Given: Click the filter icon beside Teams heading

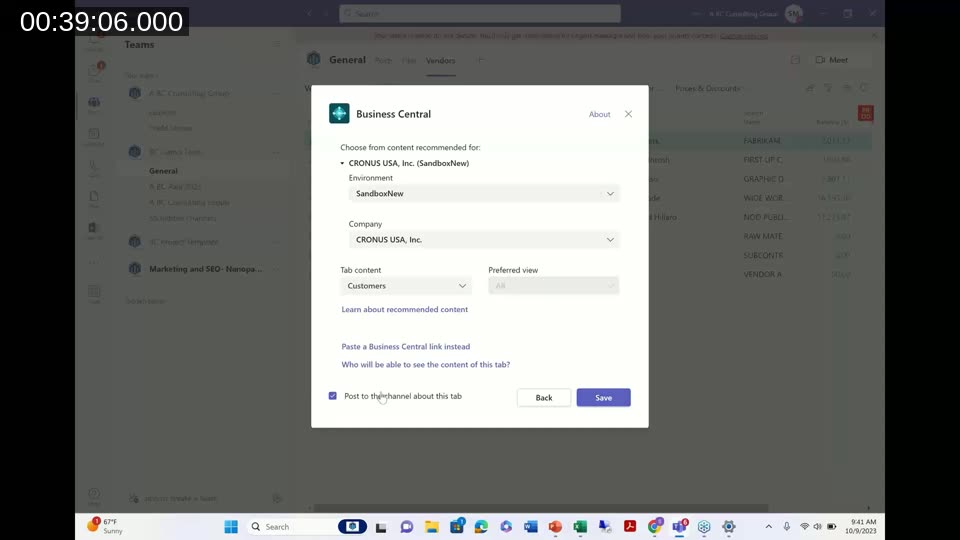Looking at the screenshot, I should click(x=276, y=45).
